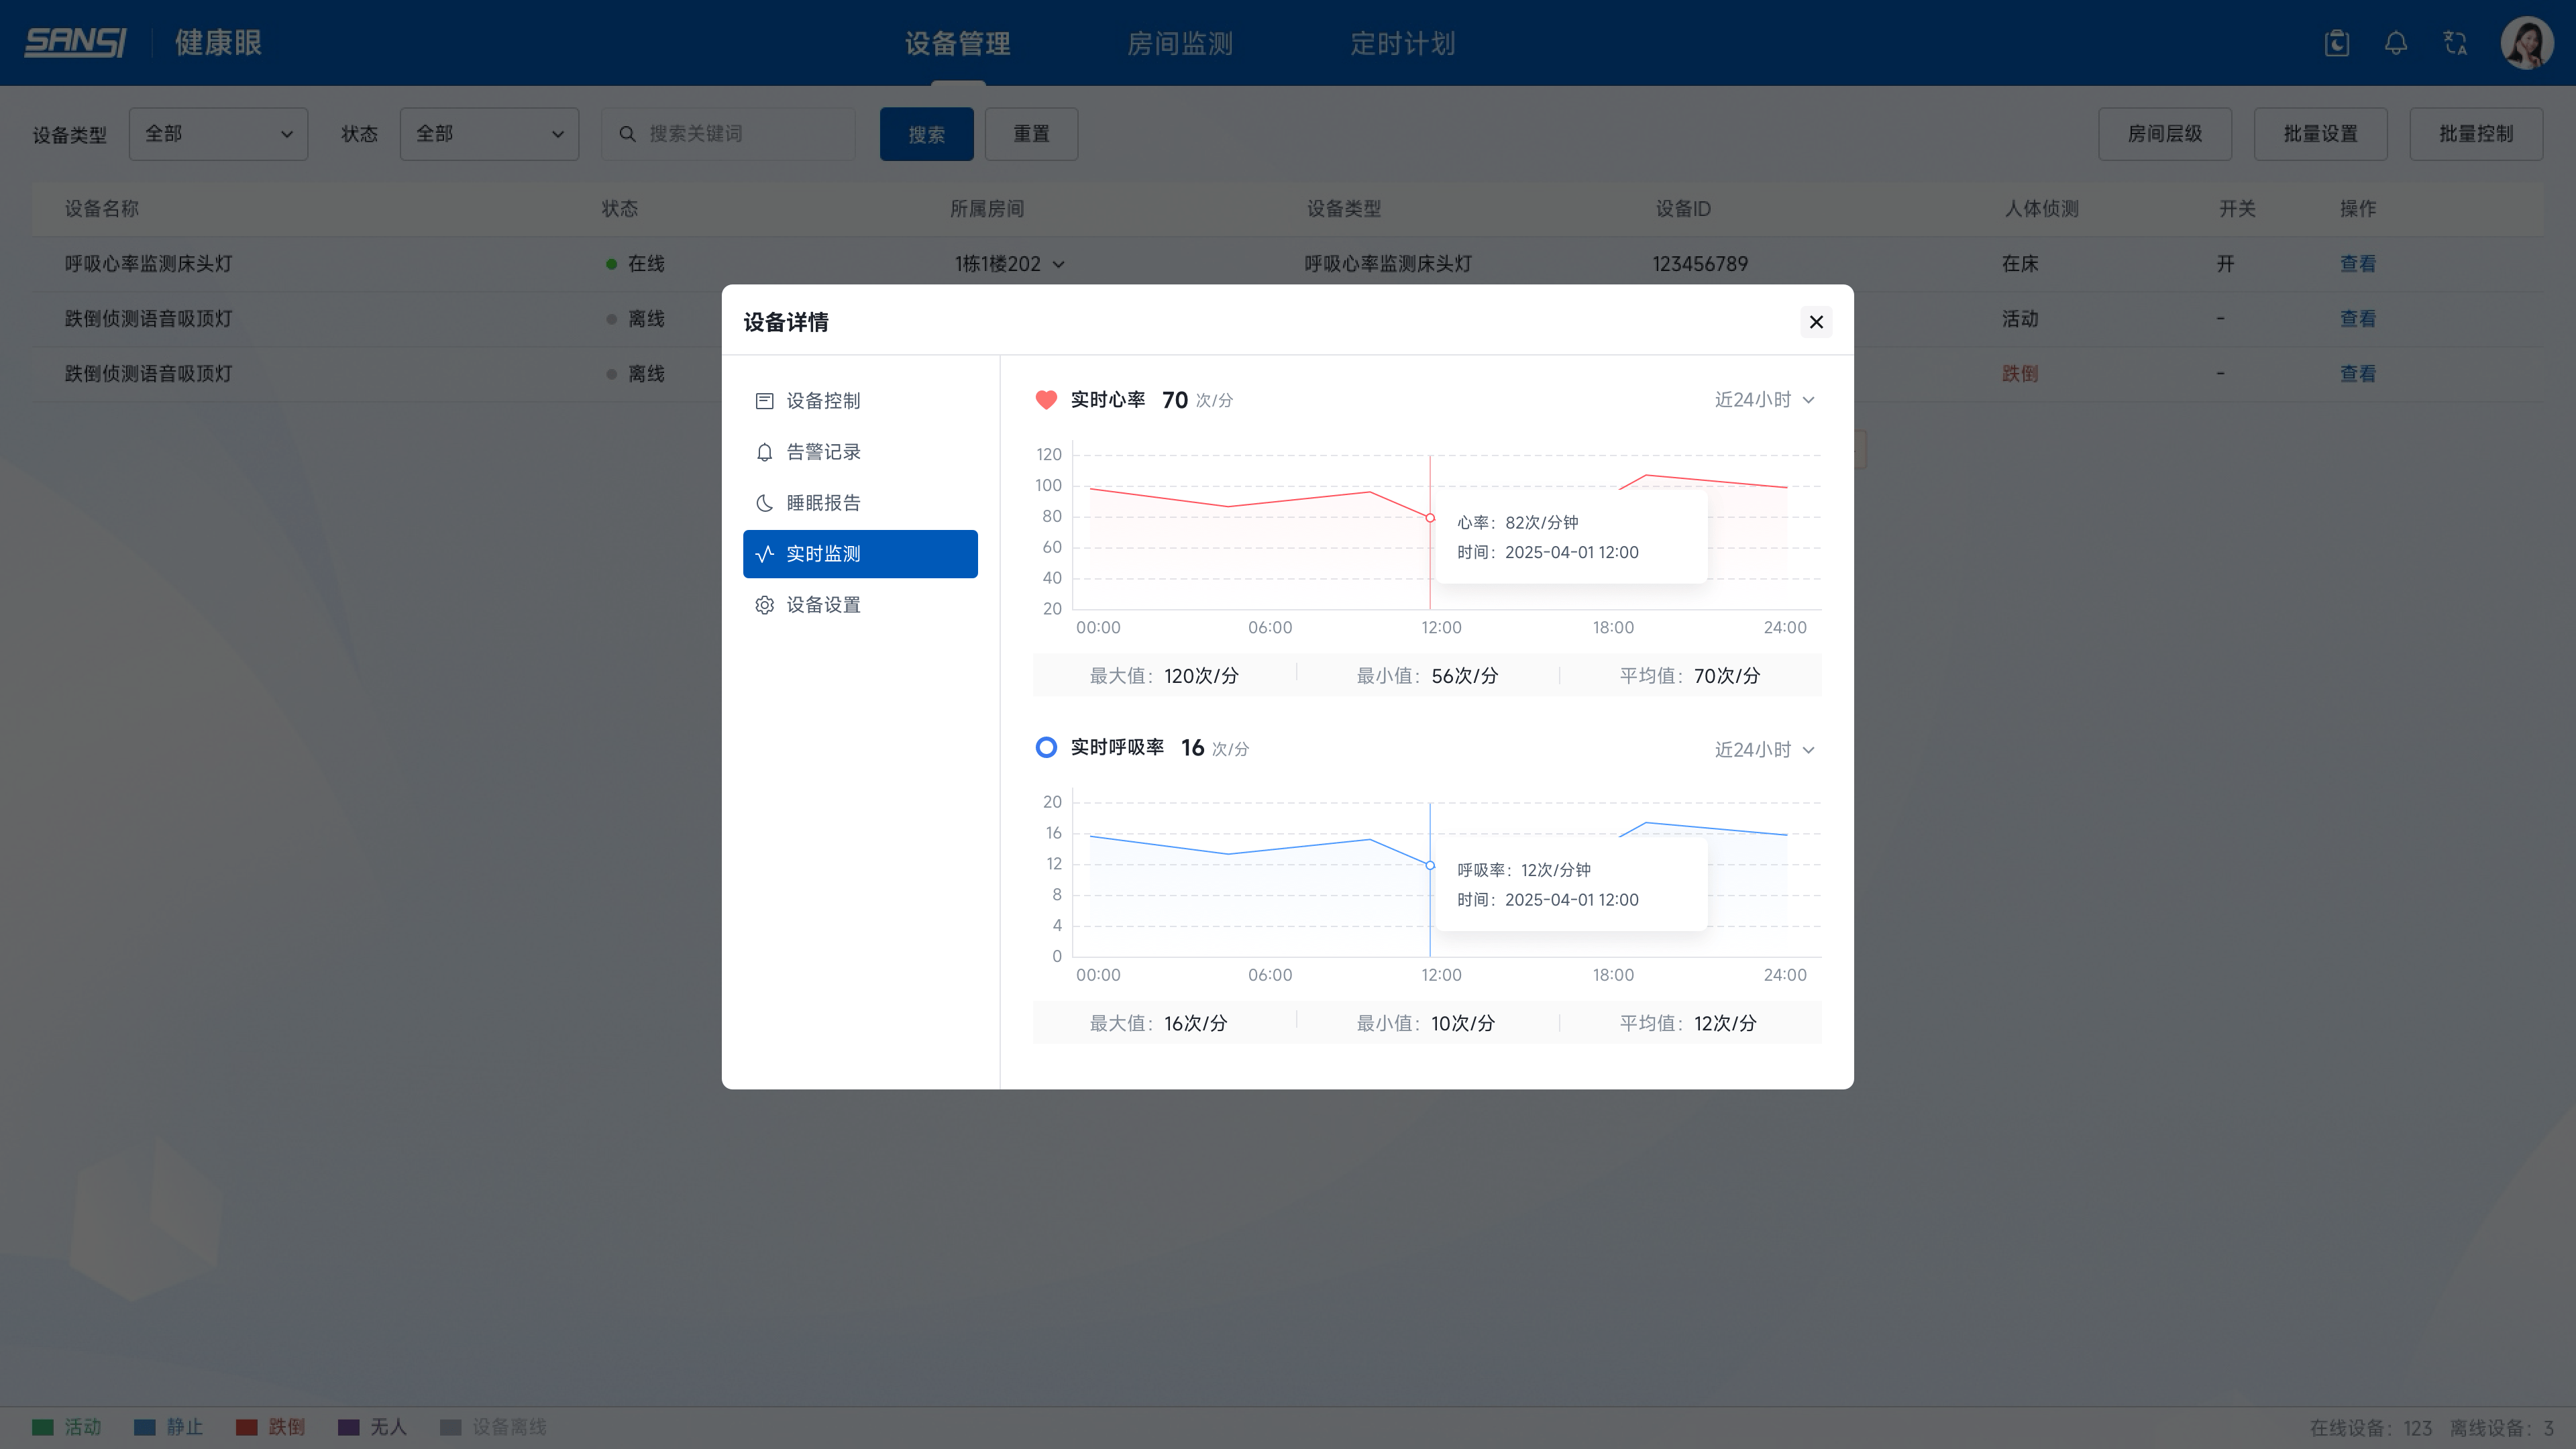The width and height of the screenshot is (2576, 1449).
Task: Click 最小值 10次/分 breathing stat
Action: click(x=1425, y=1023)
